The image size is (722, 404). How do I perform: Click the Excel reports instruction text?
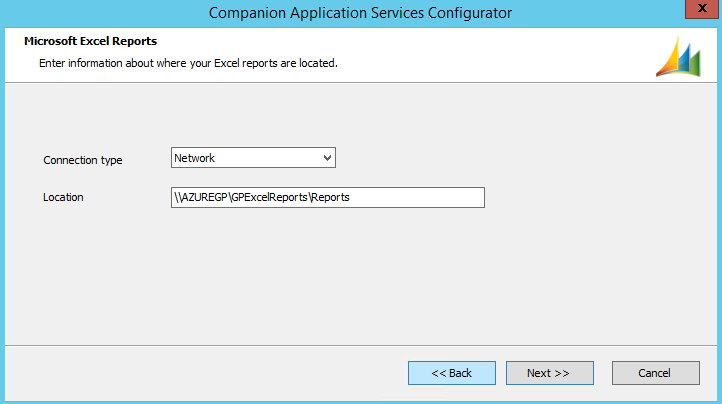(x=188, y=63)
